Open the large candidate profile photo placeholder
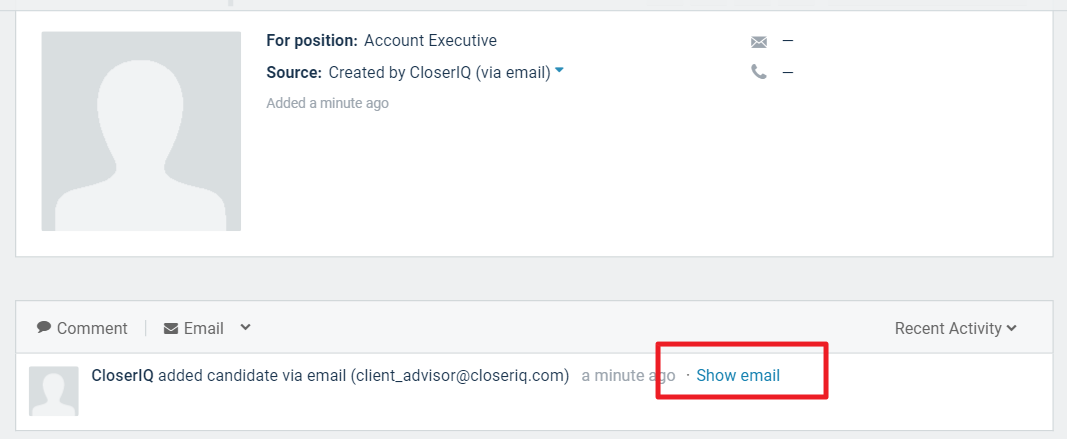This screenshot has height=439, width=1067. coord(141,131)
